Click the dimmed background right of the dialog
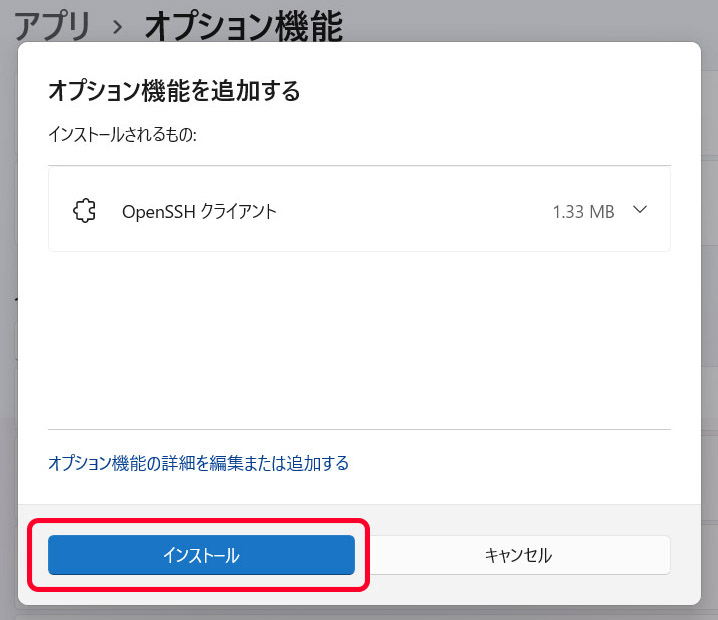The image size is (718, 620). [709, 321]
